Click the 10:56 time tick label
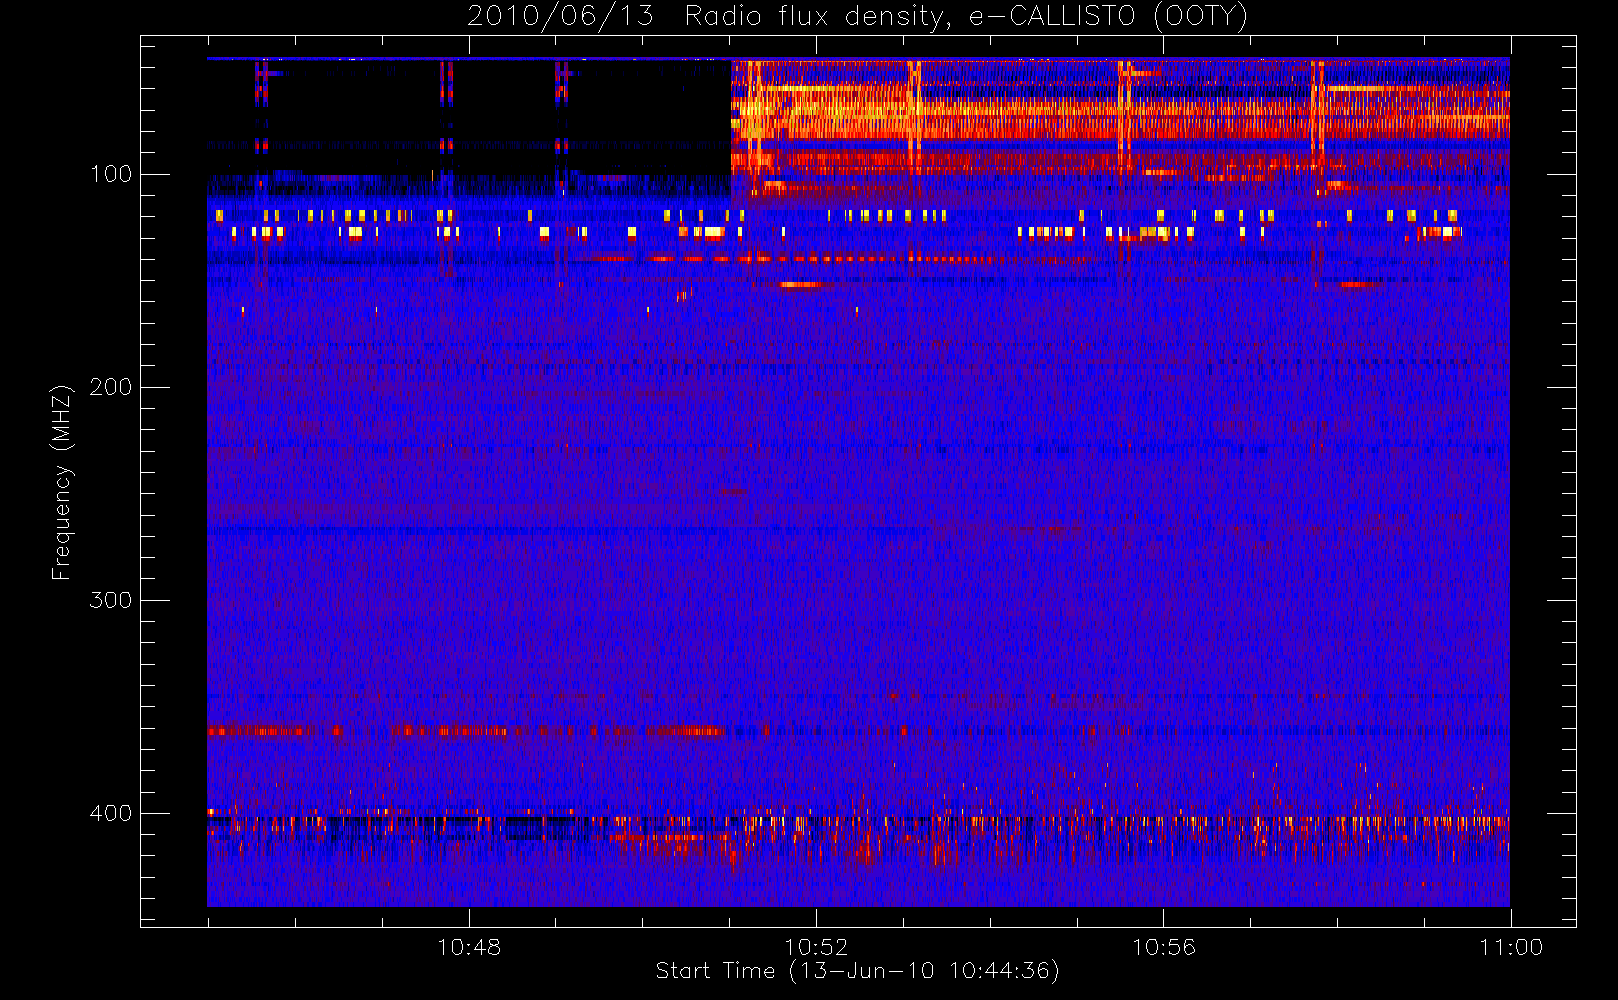1618x1000 pixels. click(1163, 947)
